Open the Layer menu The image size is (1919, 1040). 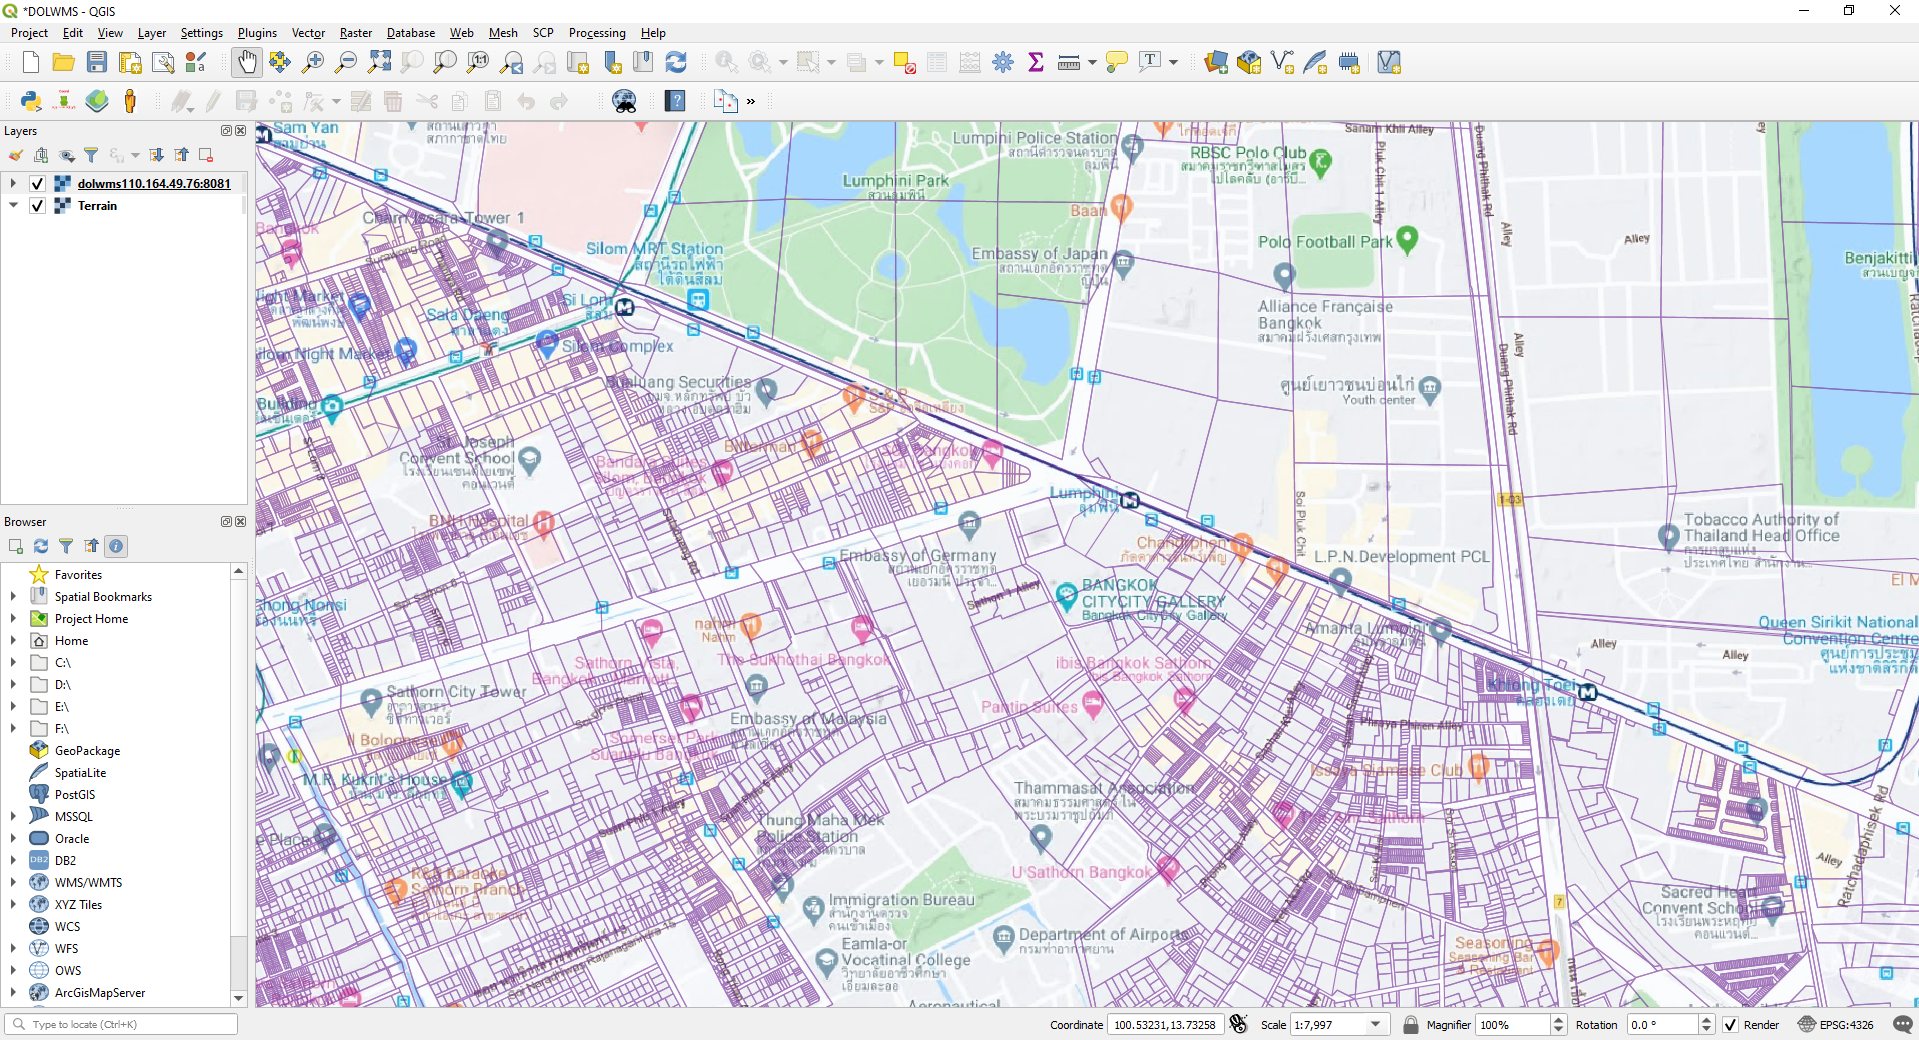pyautogui.click(x=152, y=33)
